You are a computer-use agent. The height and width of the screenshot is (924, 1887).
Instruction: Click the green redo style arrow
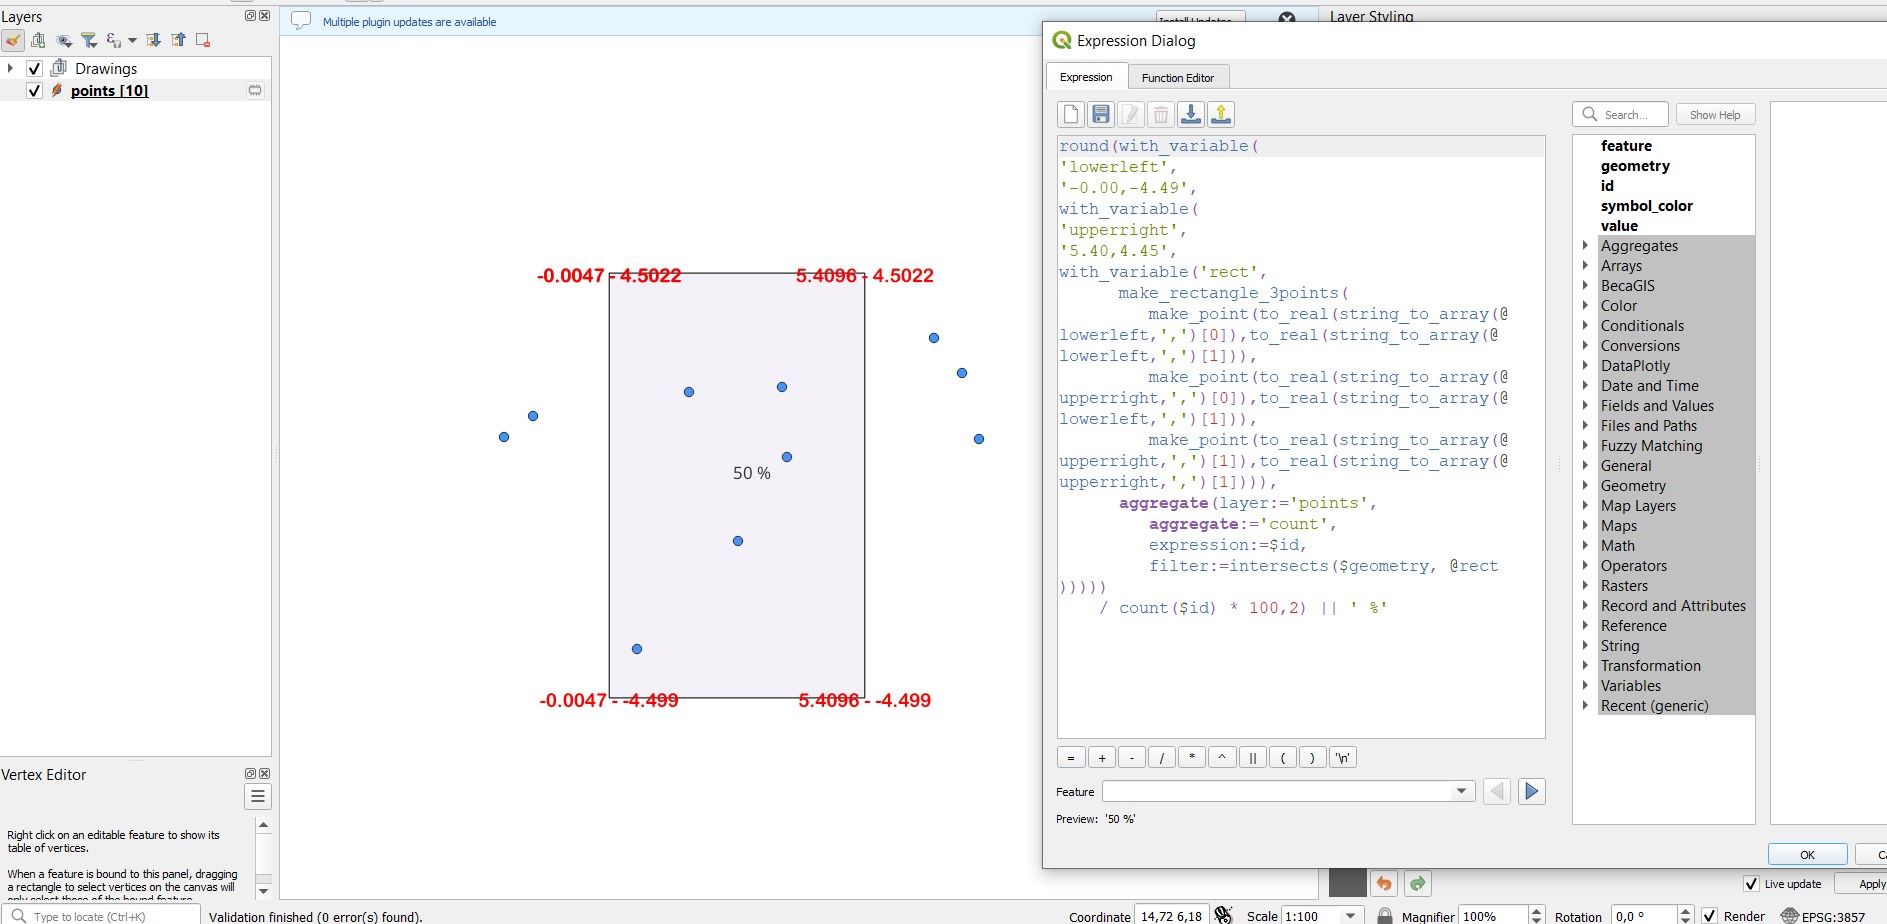(1418, 883)
